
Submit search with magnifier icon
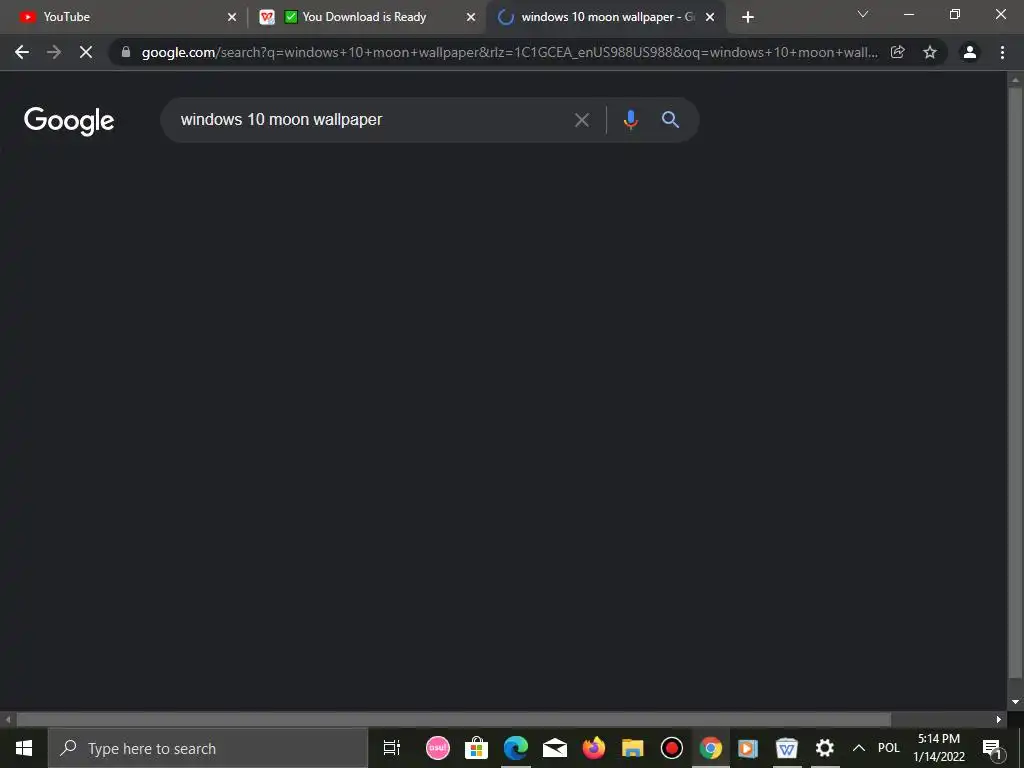pyautogui.click(x=671, y=120)
